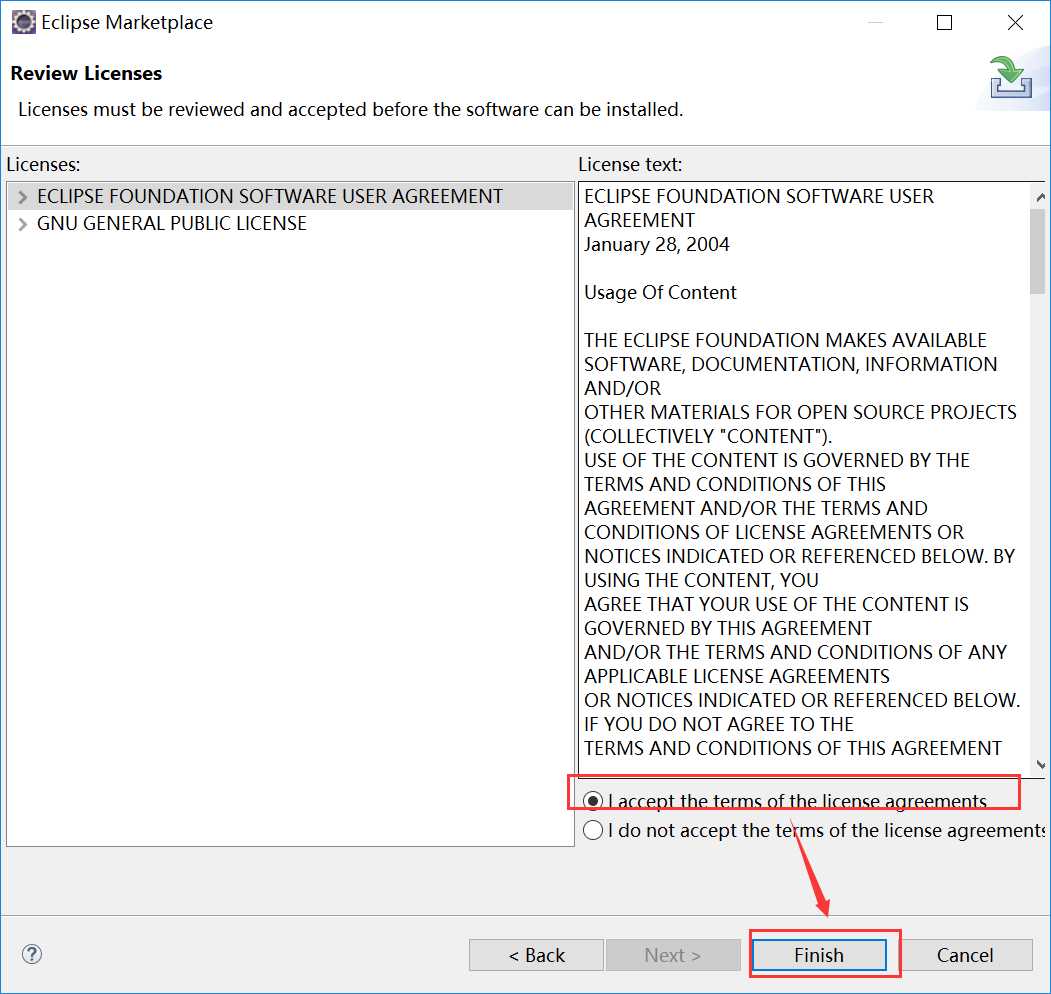Click the Eclipse Marketplace title bar icon
1051x994 pixels.
[23, 22]
